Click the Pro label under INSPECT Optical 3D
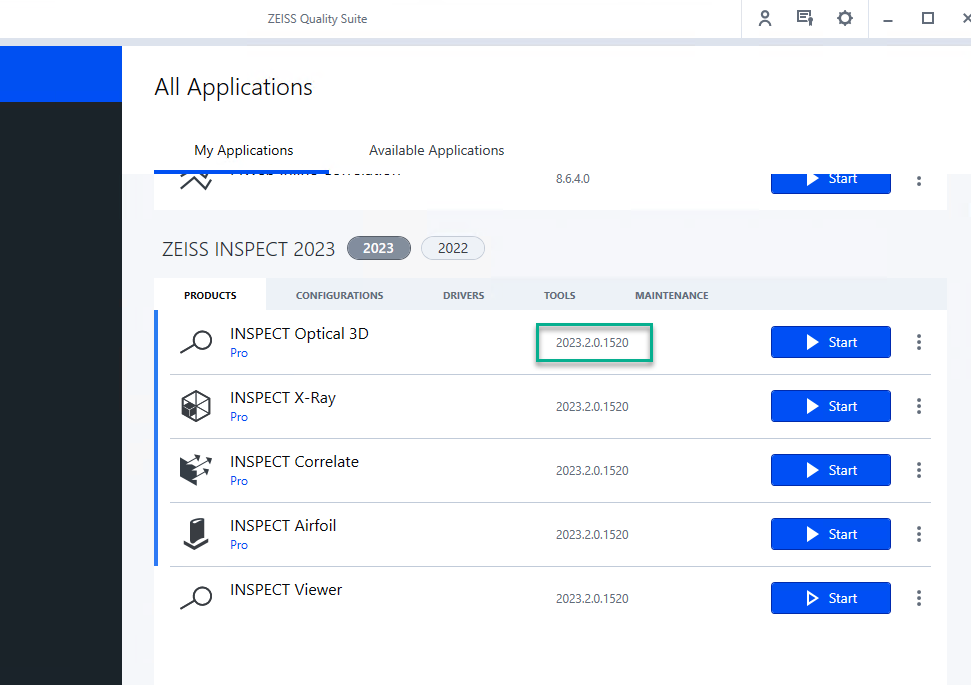 (x=239, y=353)
